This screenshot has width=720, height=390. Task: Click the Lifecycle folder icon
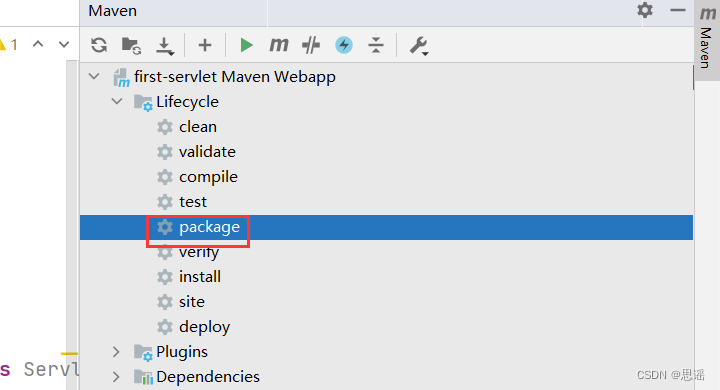(x=143, y=102)
